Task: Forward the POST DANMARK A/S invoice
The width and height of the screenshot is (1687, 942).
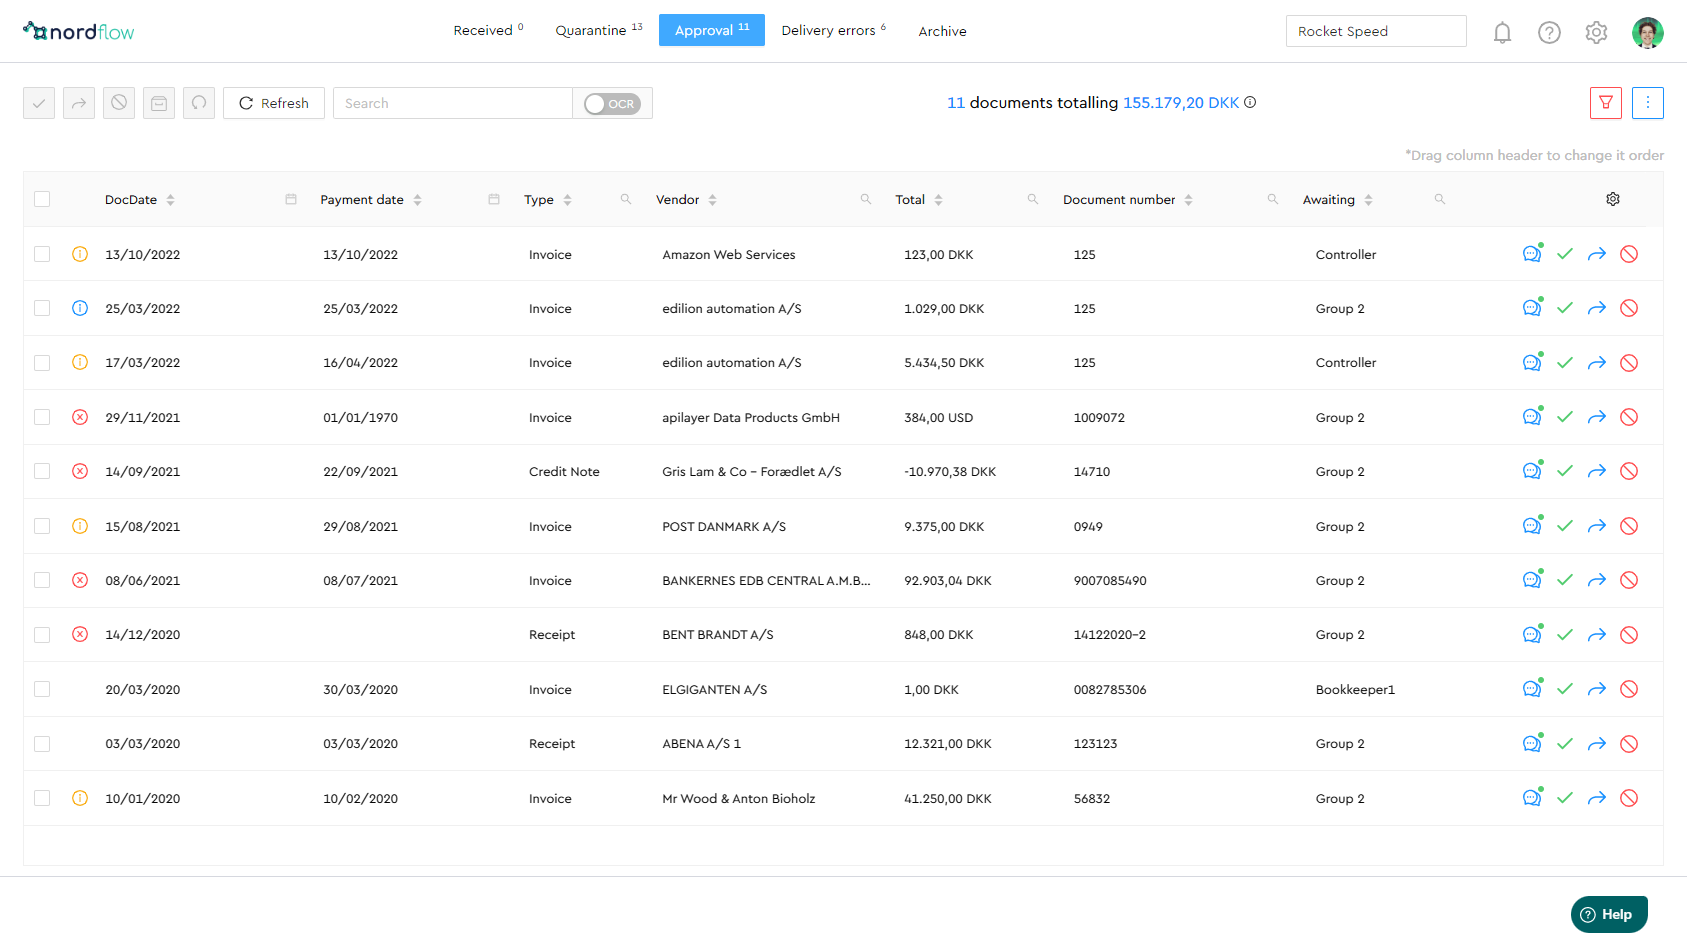Action: [1597, 525]
